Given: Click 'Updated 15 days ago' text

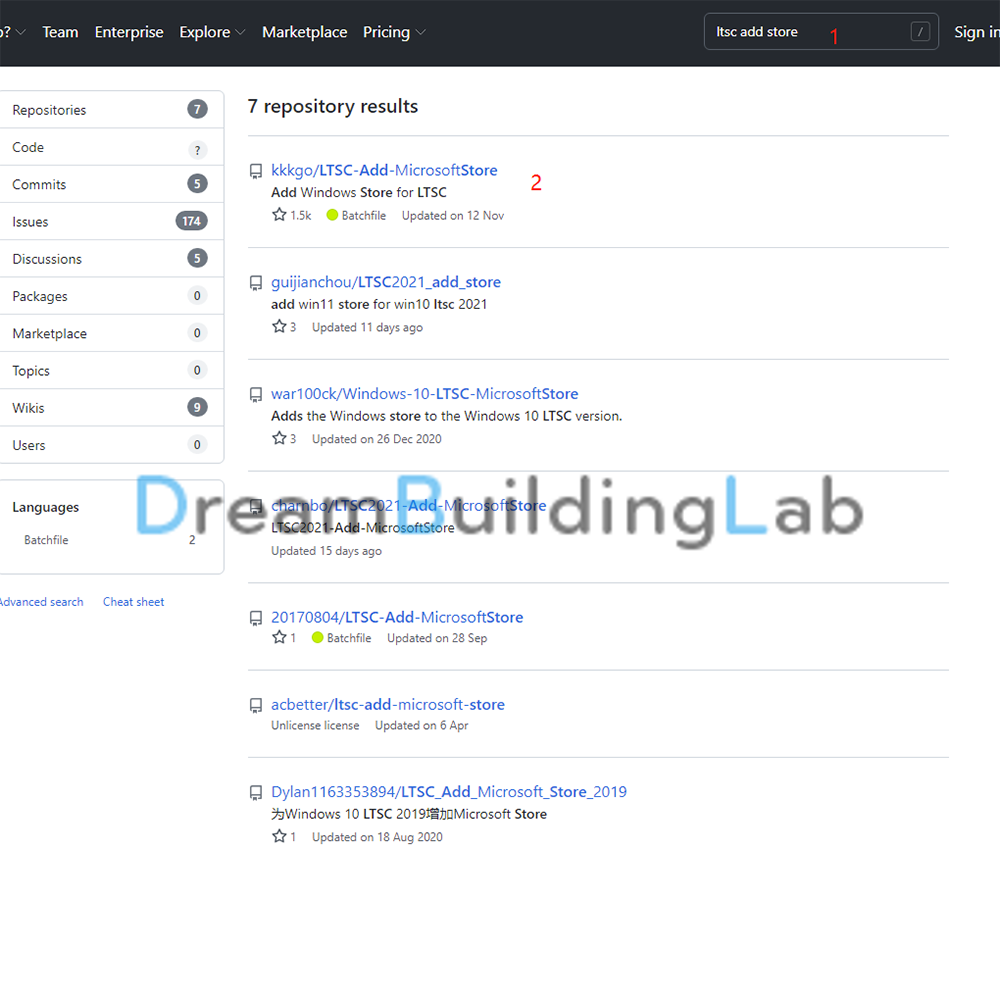Looking at the screenshot, I should pos(327,550).
